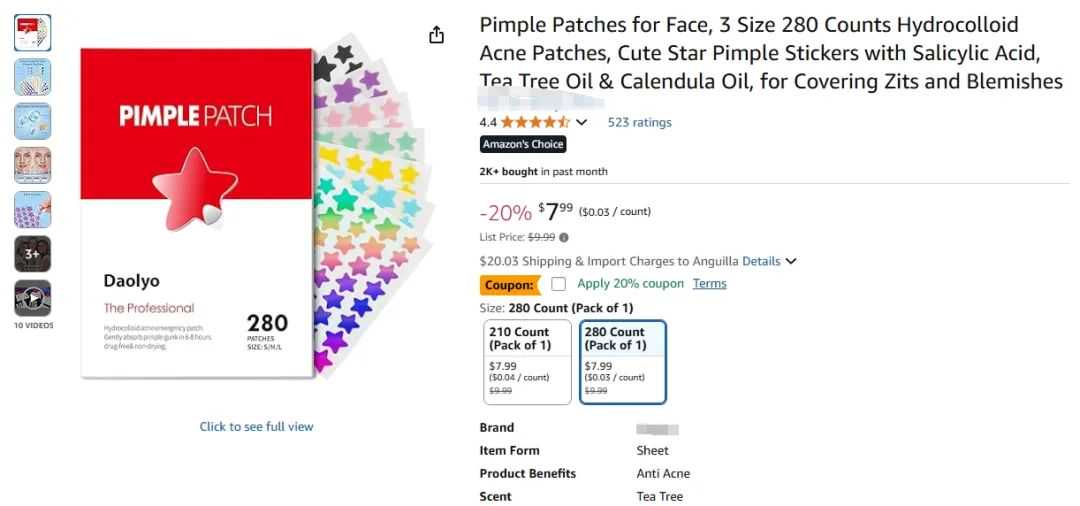This screenshot has width=1080, height=506.
Task: Click the star rating icons
Action: point(535,122)
